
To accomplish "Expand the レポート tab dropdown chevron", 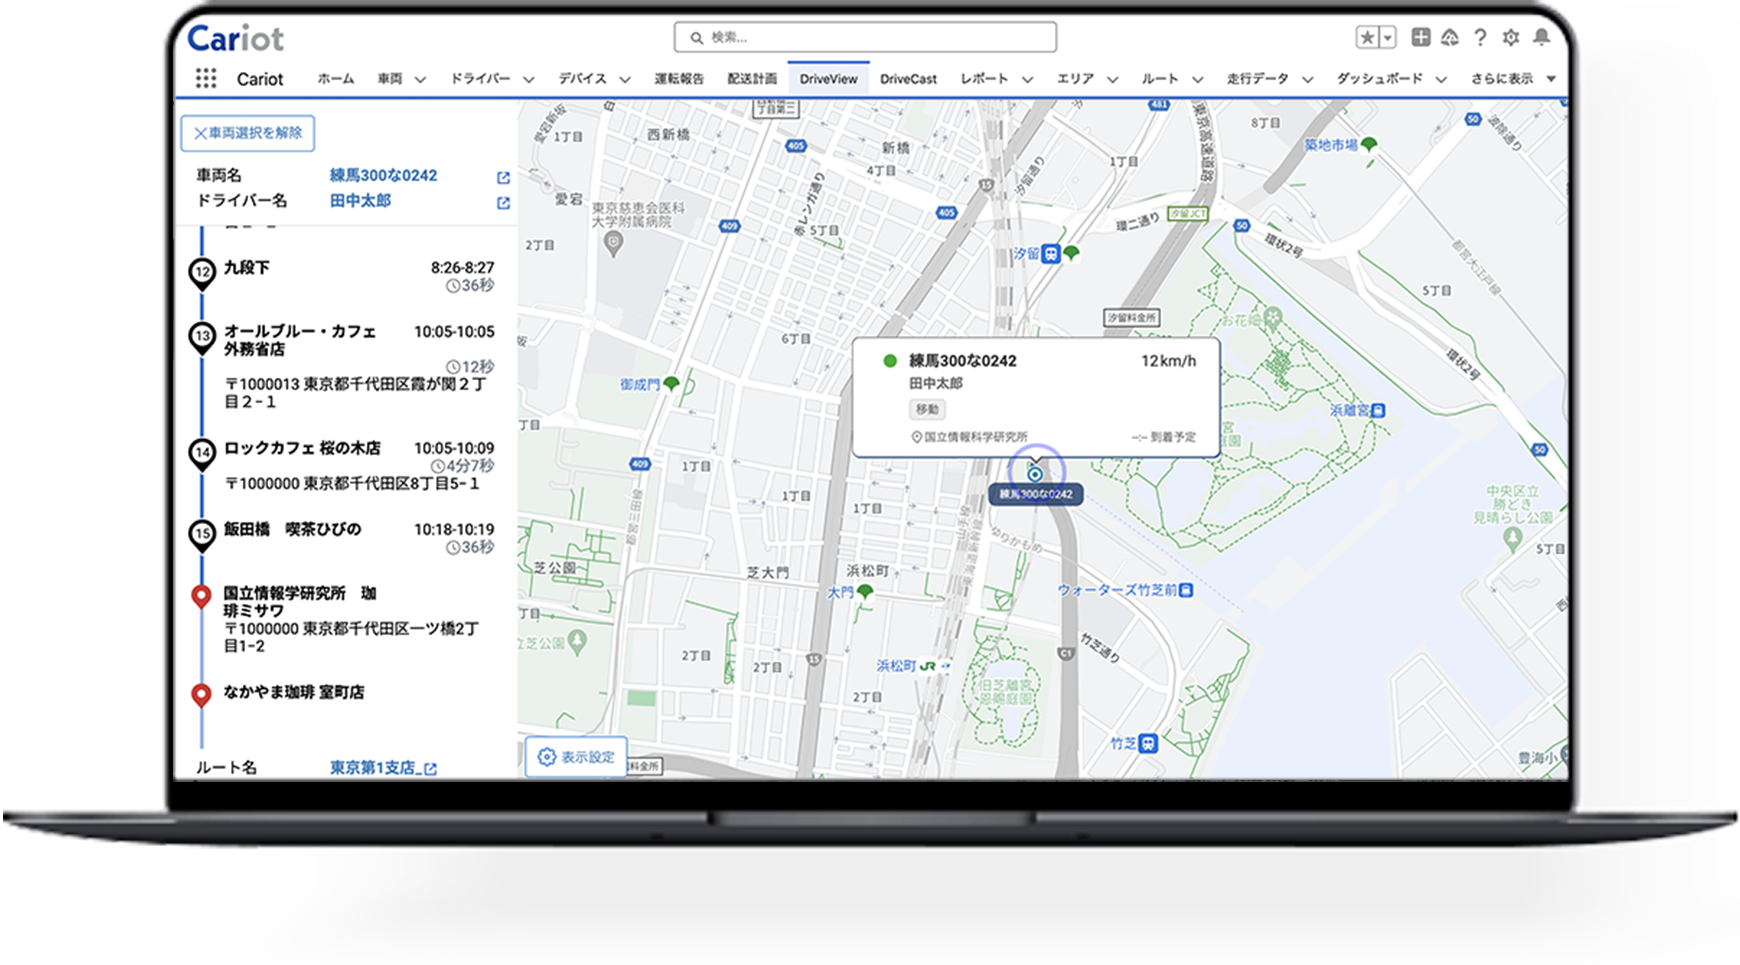I will tap(1027, 79).
